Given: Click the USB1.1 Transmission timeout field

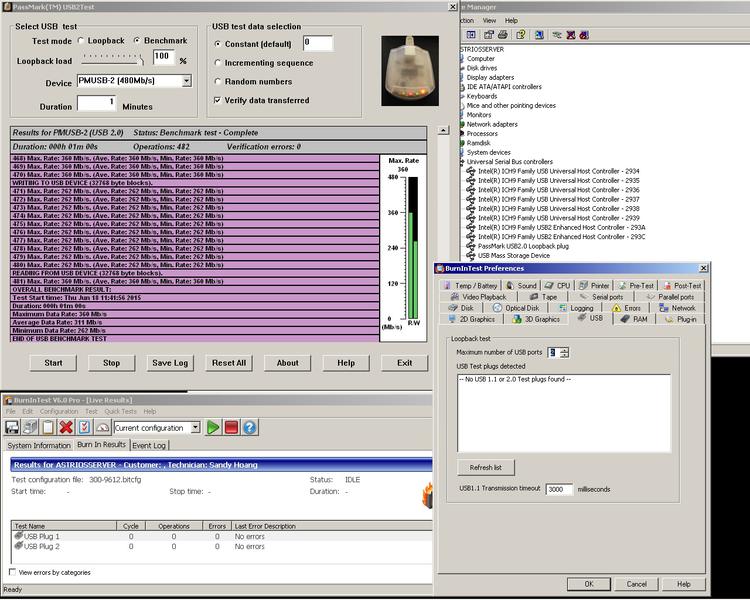Looking at the screenshot, I should [559, 489].
